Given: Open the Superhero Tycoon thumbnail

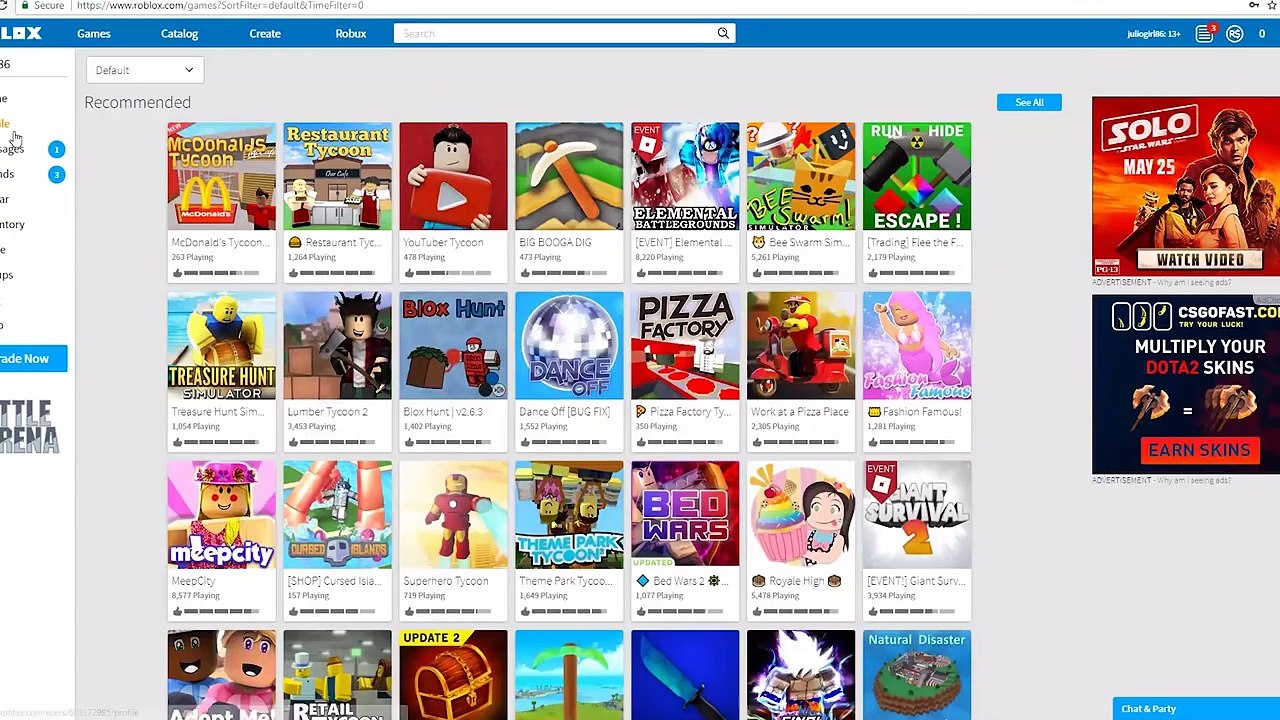Looking at the screenshot, I should (453, 514).
